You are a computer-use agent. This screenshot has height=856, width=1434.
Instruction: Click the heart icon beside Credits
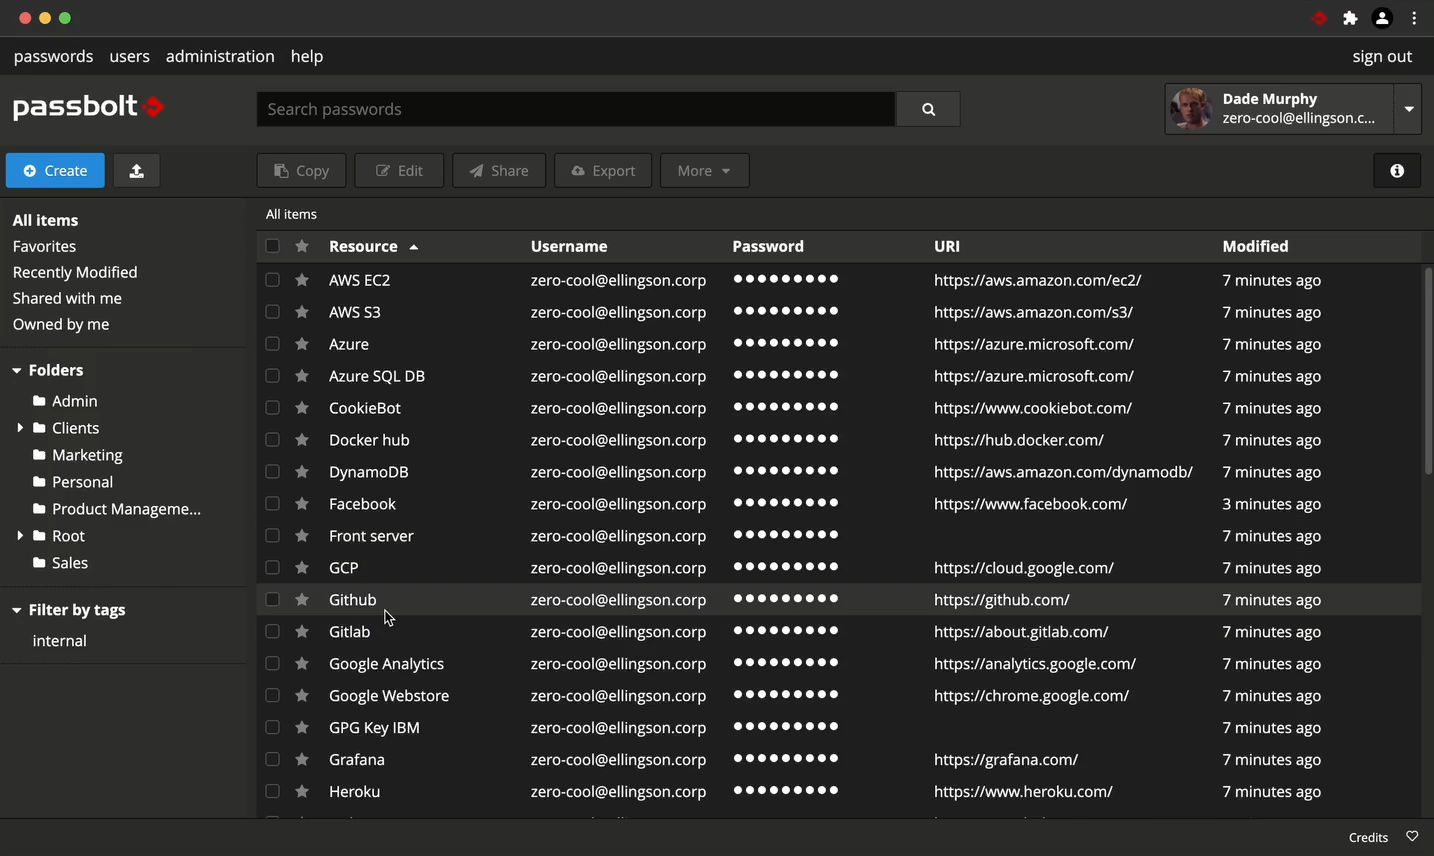pos(1412,837)
